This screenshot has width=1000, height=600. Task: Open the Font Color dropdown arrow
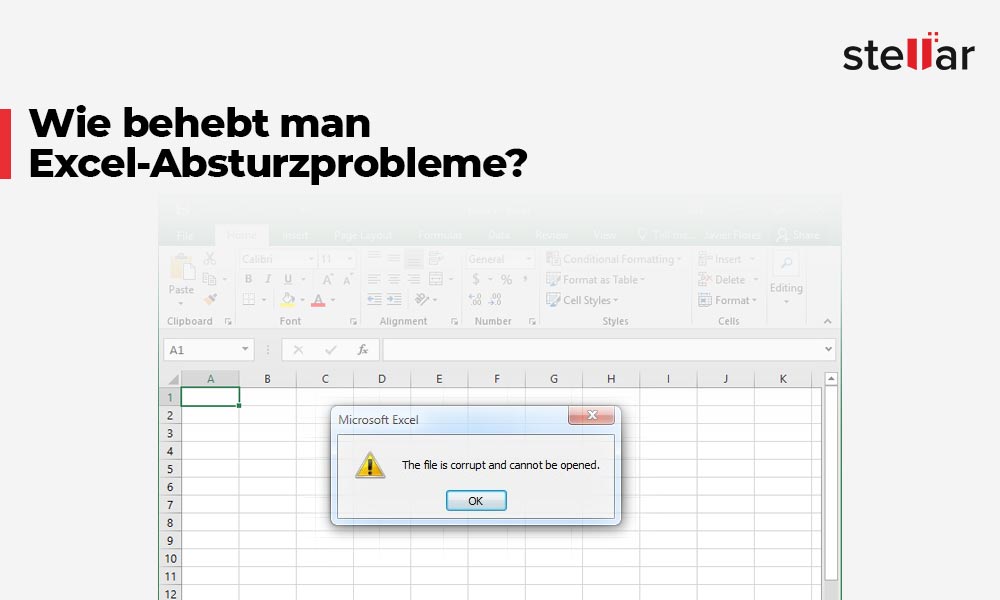point(332,300)
